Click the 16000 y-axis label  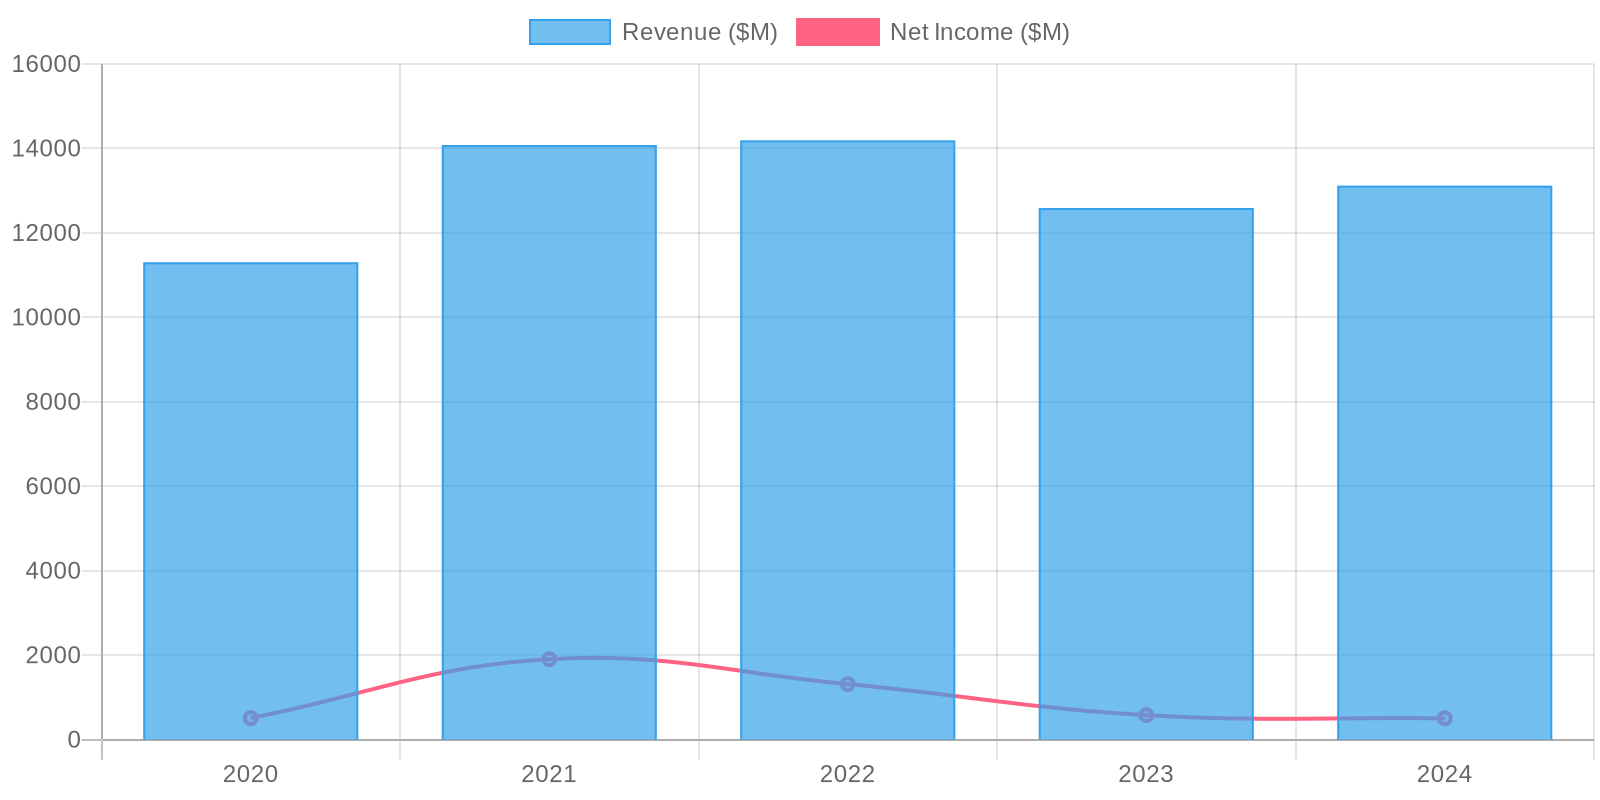pyautogui.click(x=46, y=64)
